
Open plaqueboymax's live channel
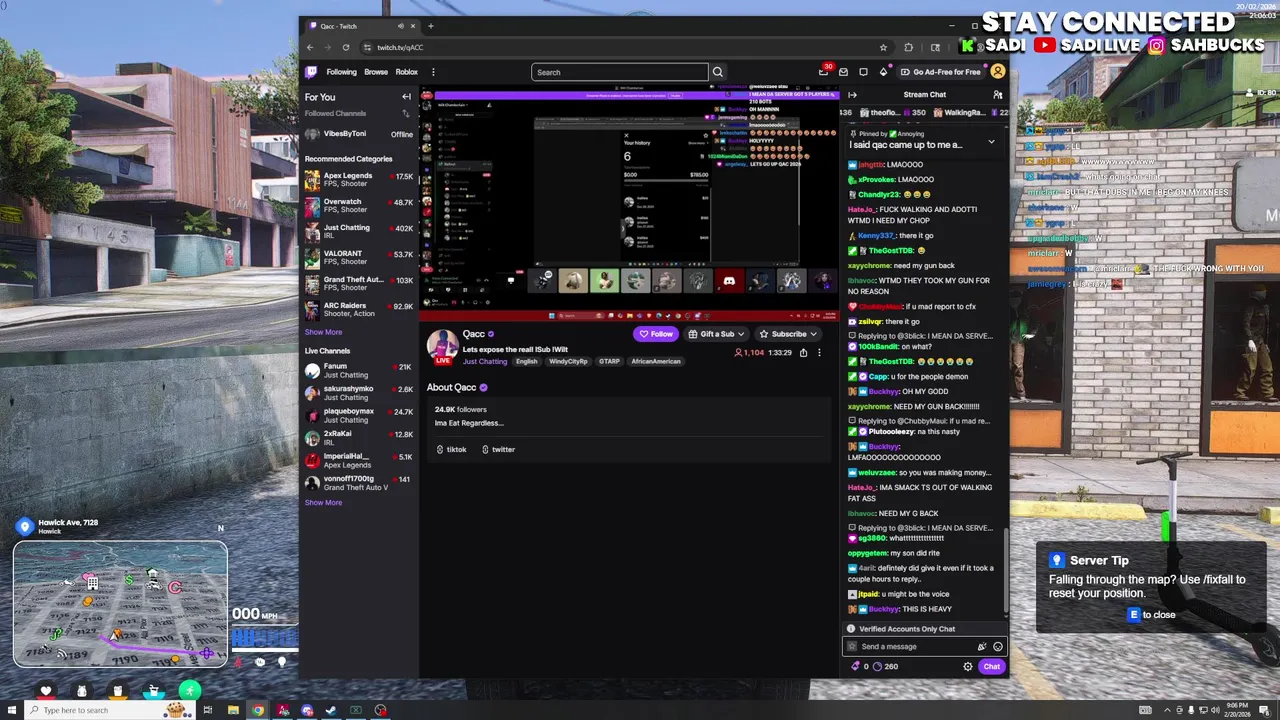click(359, 416)
